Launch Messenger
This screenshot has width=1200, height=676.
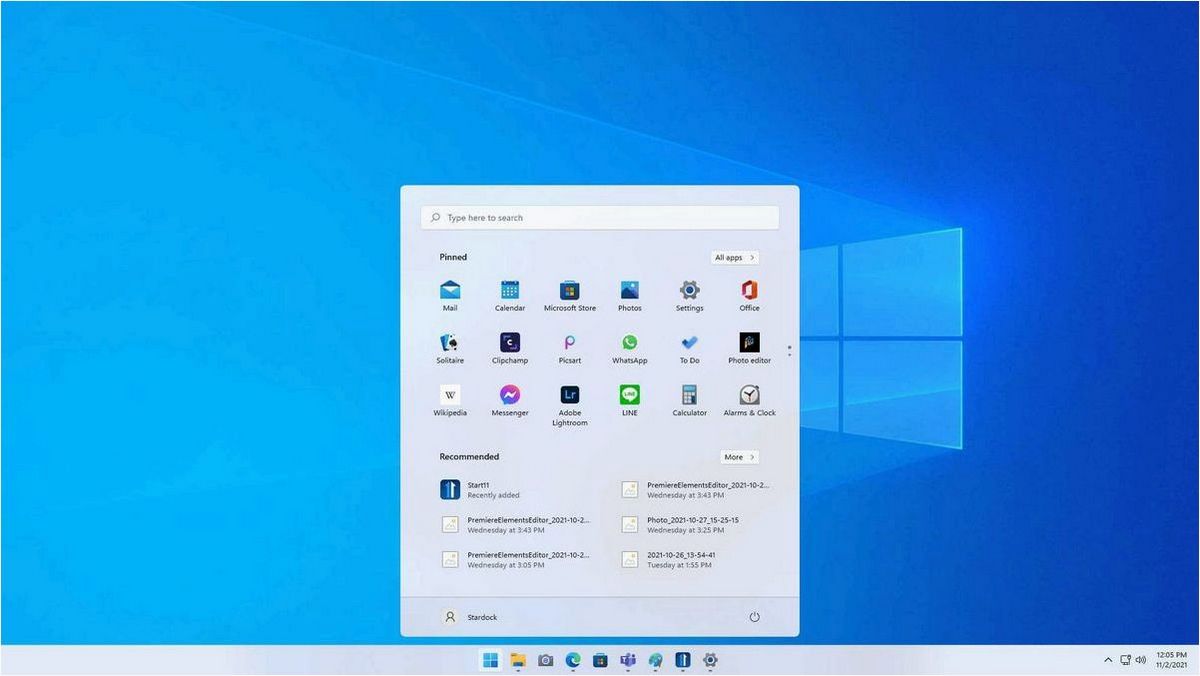[510, 400]
